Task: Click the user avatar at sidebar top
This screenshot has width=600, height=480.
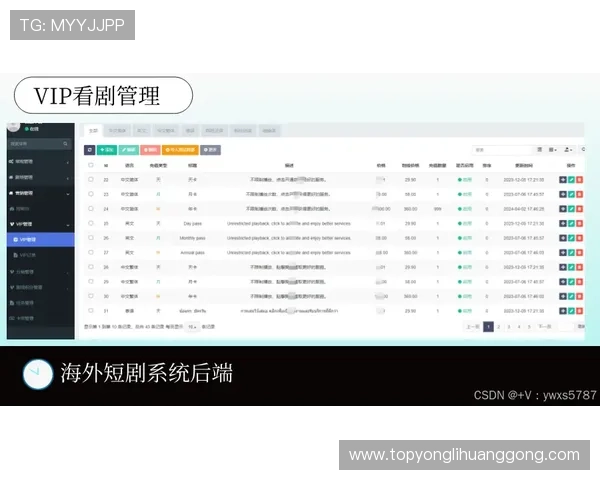Action: tap(14, 127)
